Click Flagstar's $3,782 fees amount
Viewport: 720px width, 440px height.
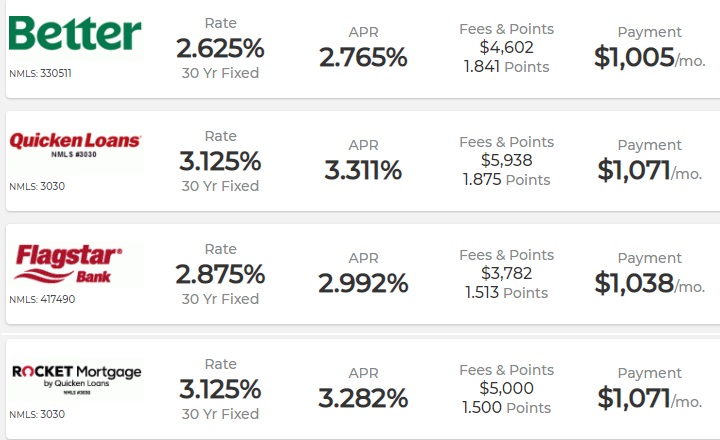506,273
